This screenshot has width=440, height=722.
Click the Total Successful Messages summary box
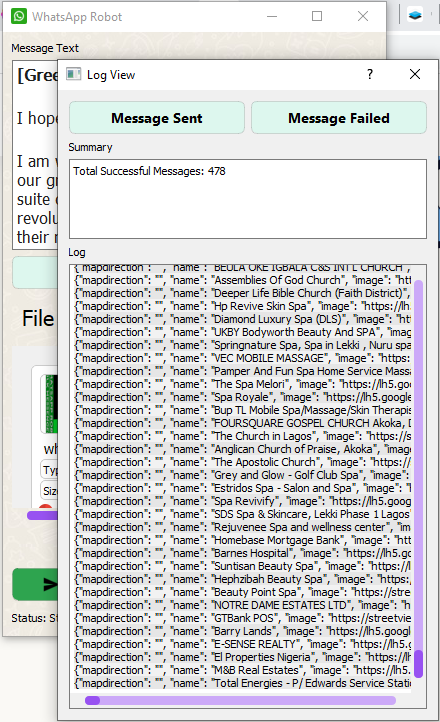pyautogui.click(x=248, y=199)
